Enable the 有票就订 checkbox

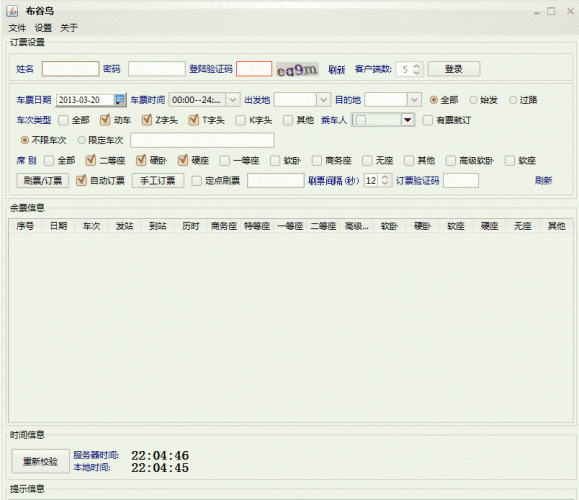tap(428, 120)
